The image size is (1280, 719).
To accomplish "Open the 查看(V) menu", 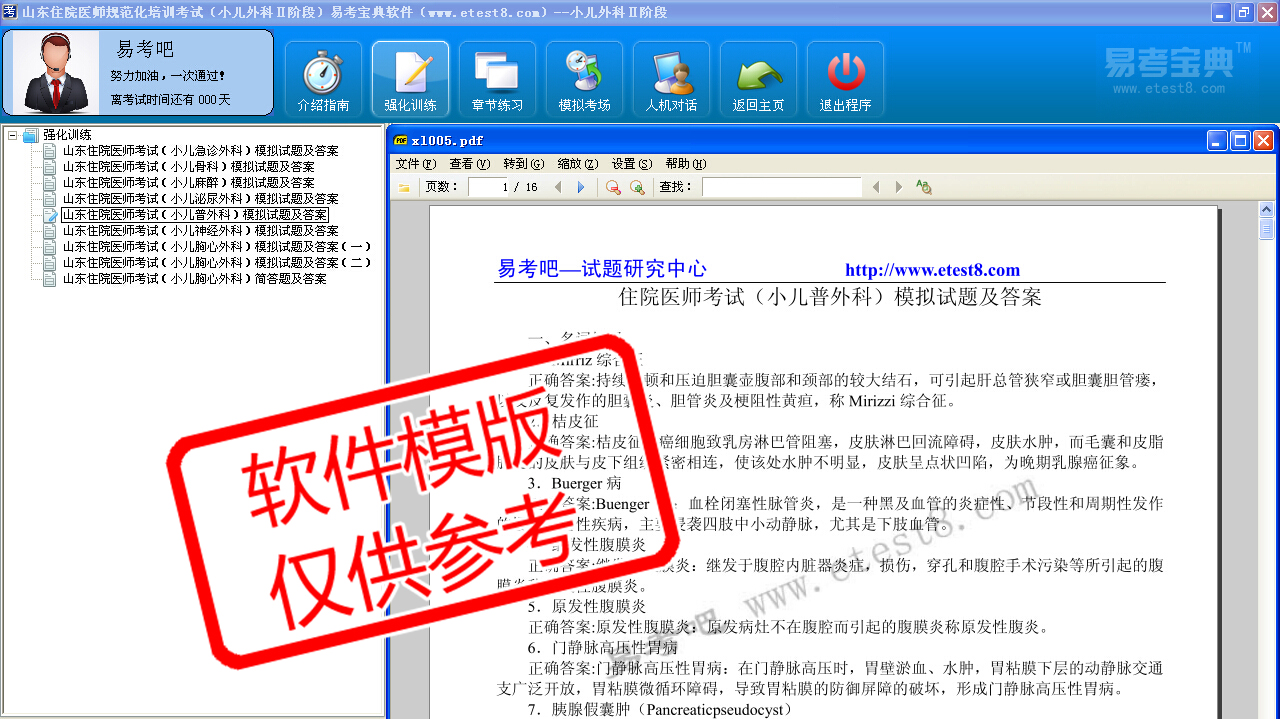I will pyautogui.click(x=470, y=164).
